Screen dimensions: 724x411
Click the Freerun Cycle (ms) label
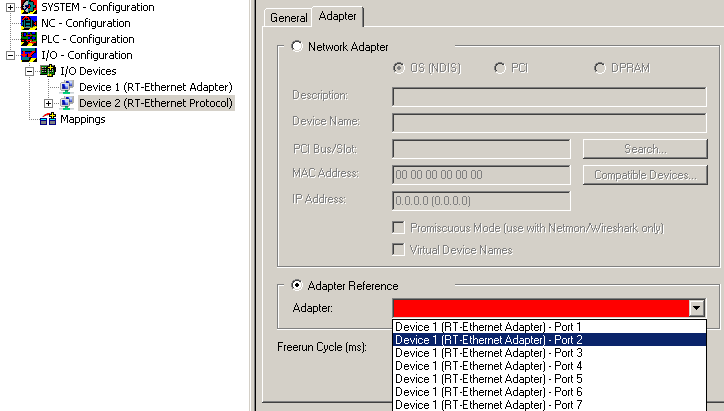[x=322, y=347]
